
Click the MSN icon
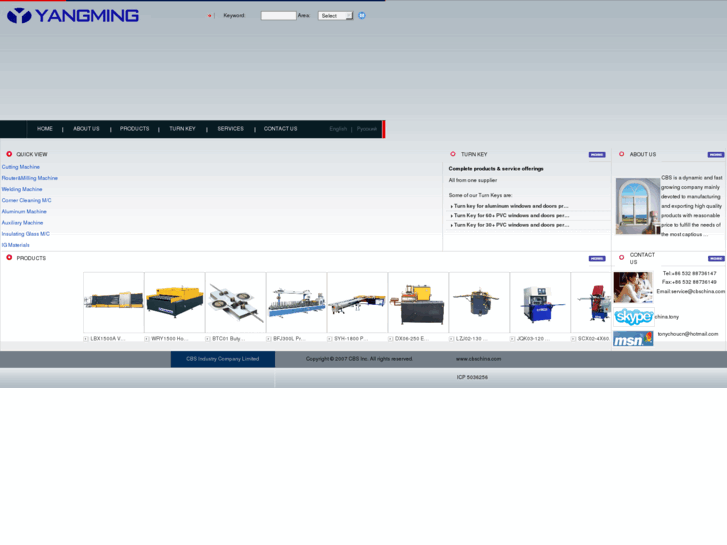tap(633, 339)
